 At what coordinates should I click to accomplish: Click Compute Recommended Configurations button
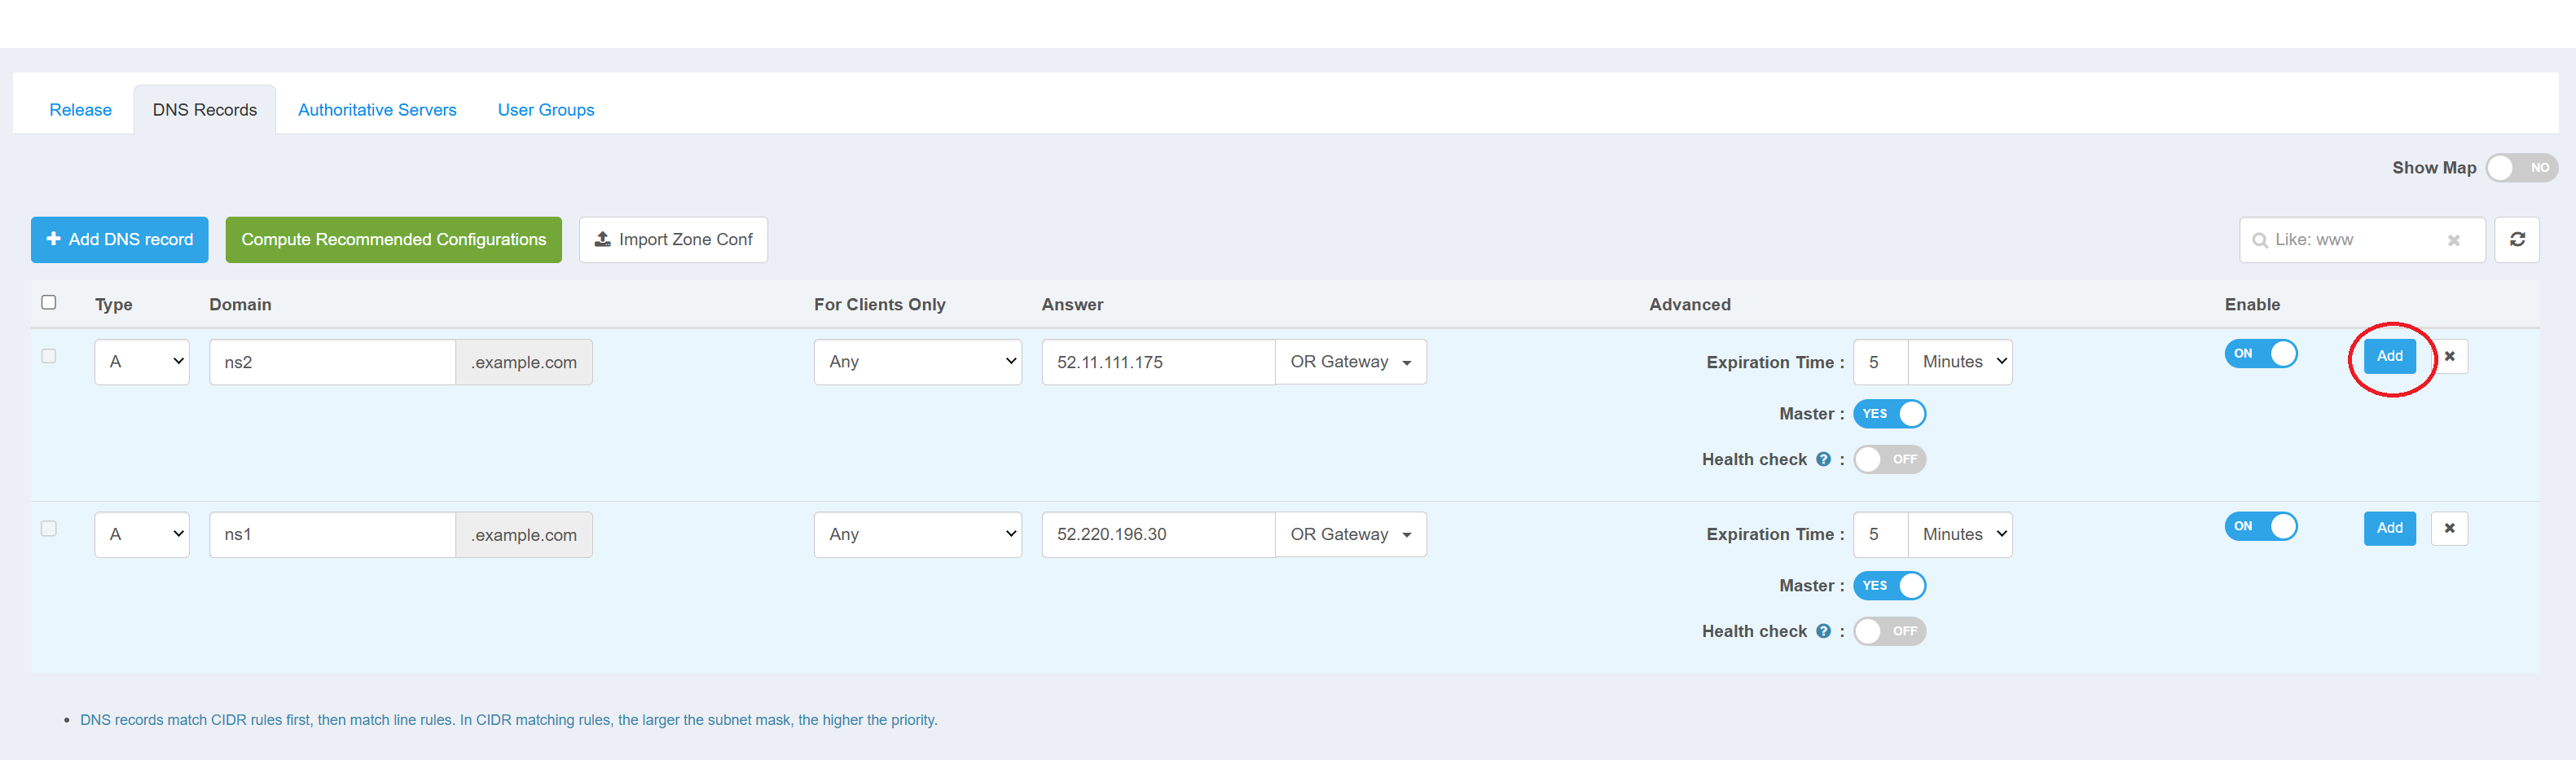(x=393, y=240)
